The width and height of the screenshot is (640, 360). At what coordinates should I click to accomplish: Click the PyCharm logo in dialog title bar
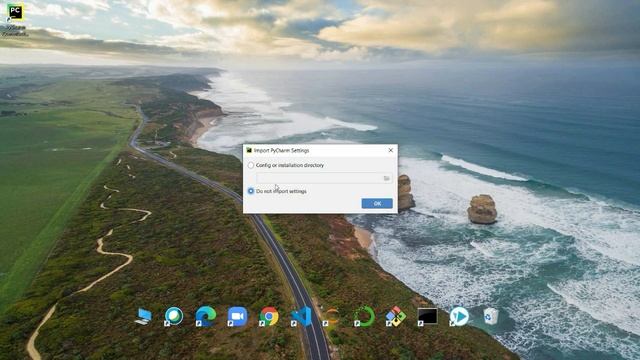point(249,150)
